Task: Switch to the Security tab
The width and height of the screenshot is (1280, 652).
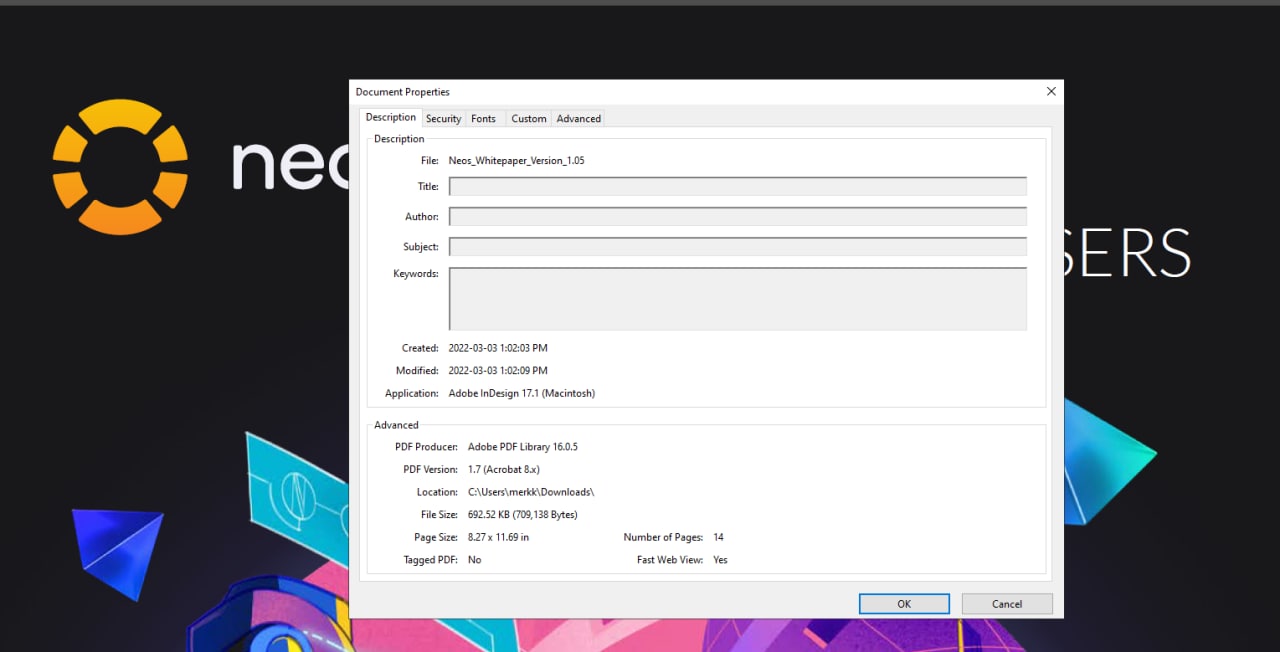Action: pos(443,119)
